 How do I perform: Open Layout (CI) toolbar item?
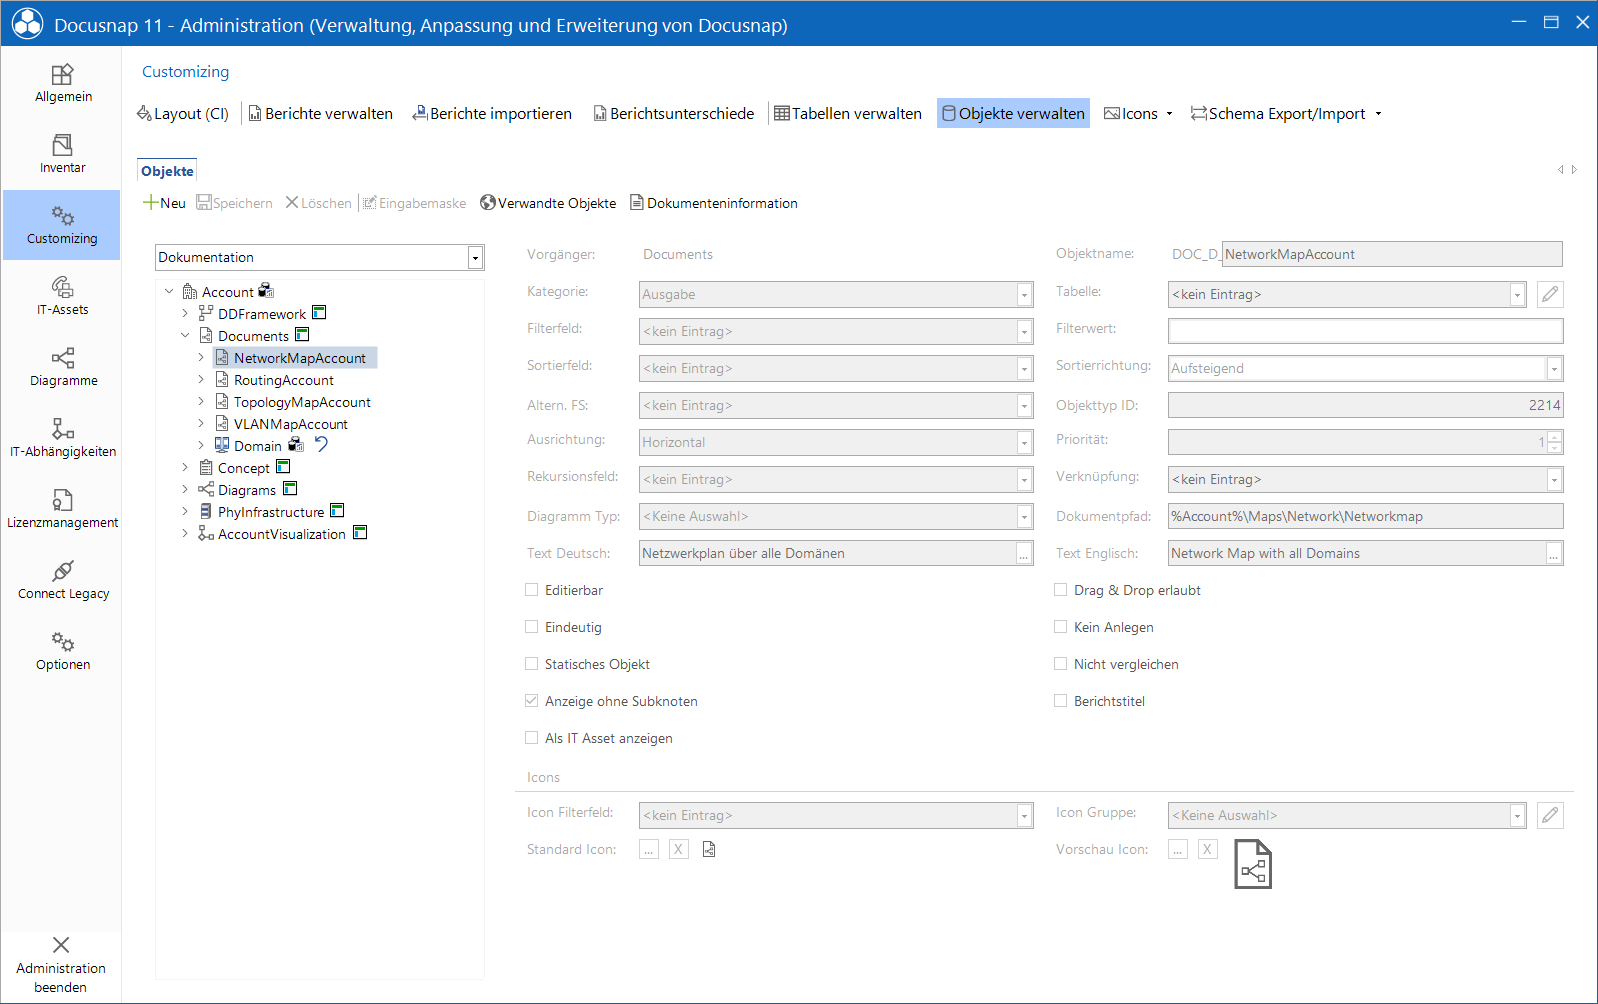click(x=183, y=114)
